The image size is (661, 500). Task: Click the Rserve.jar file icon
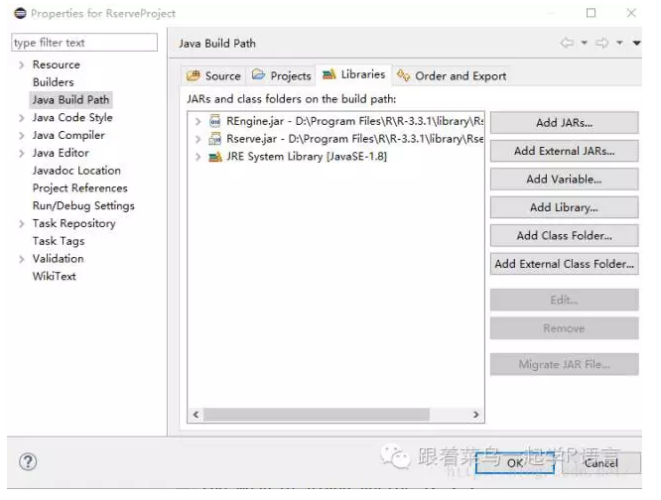click(x=215, y=139)
